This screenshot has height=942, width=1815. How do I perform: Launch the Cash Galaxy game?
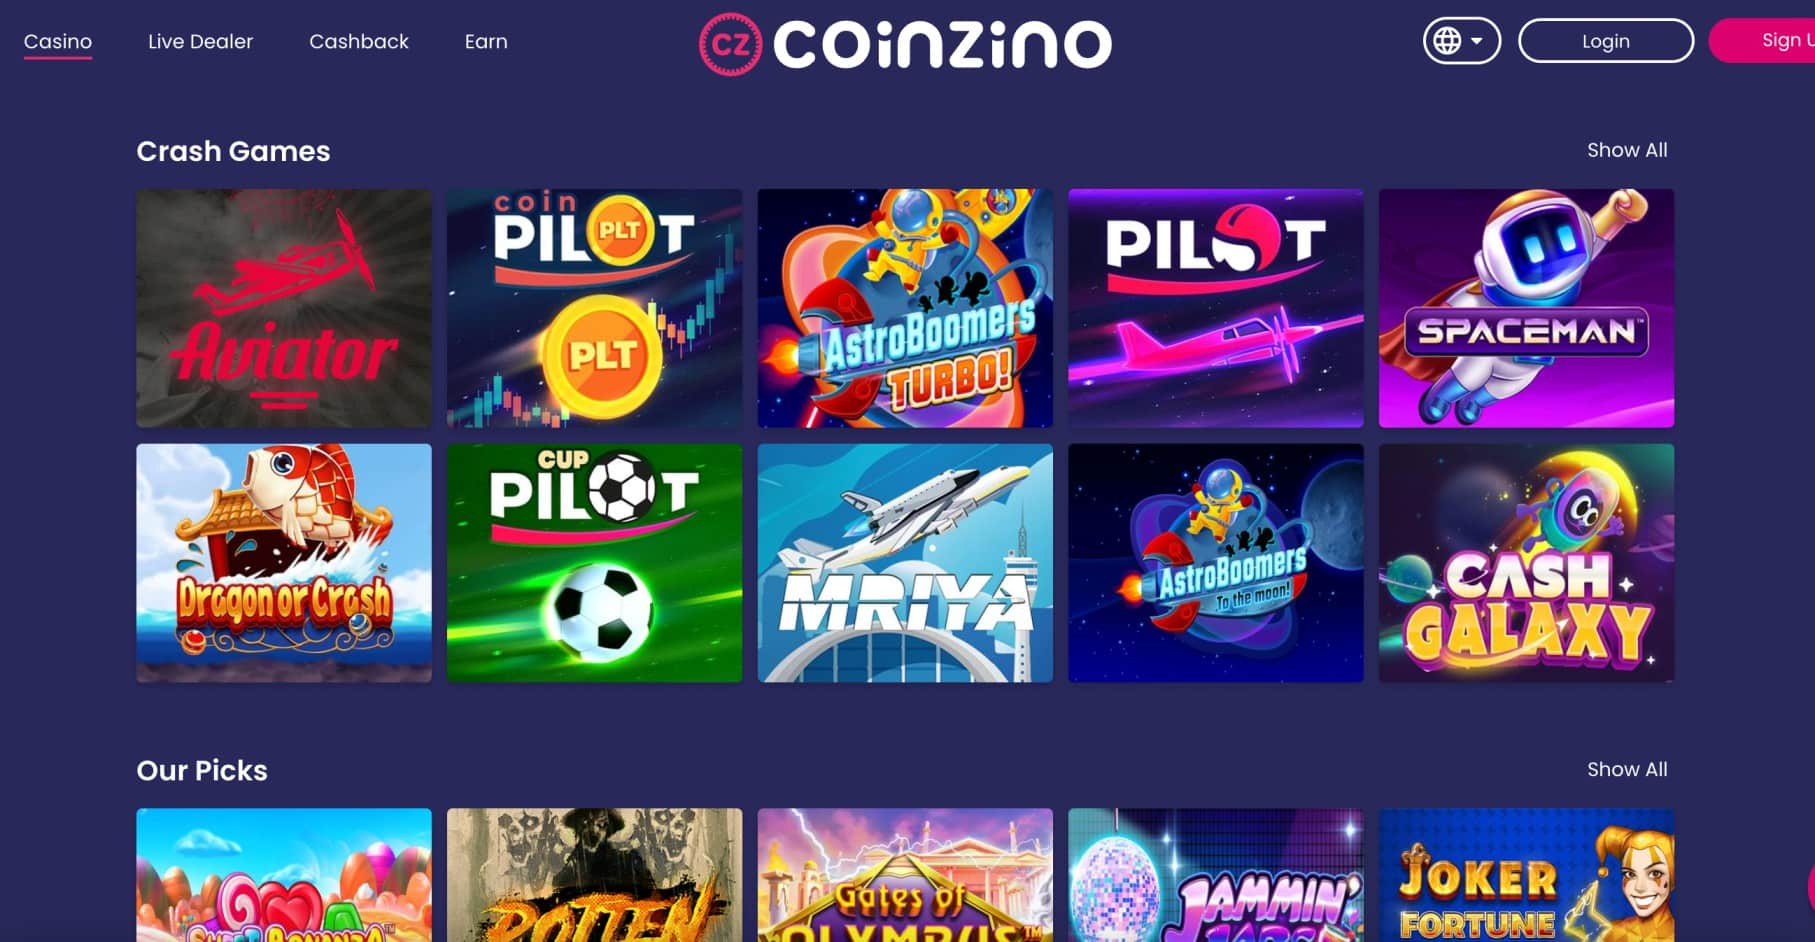pyautogui.click(x=1526, y=563)
